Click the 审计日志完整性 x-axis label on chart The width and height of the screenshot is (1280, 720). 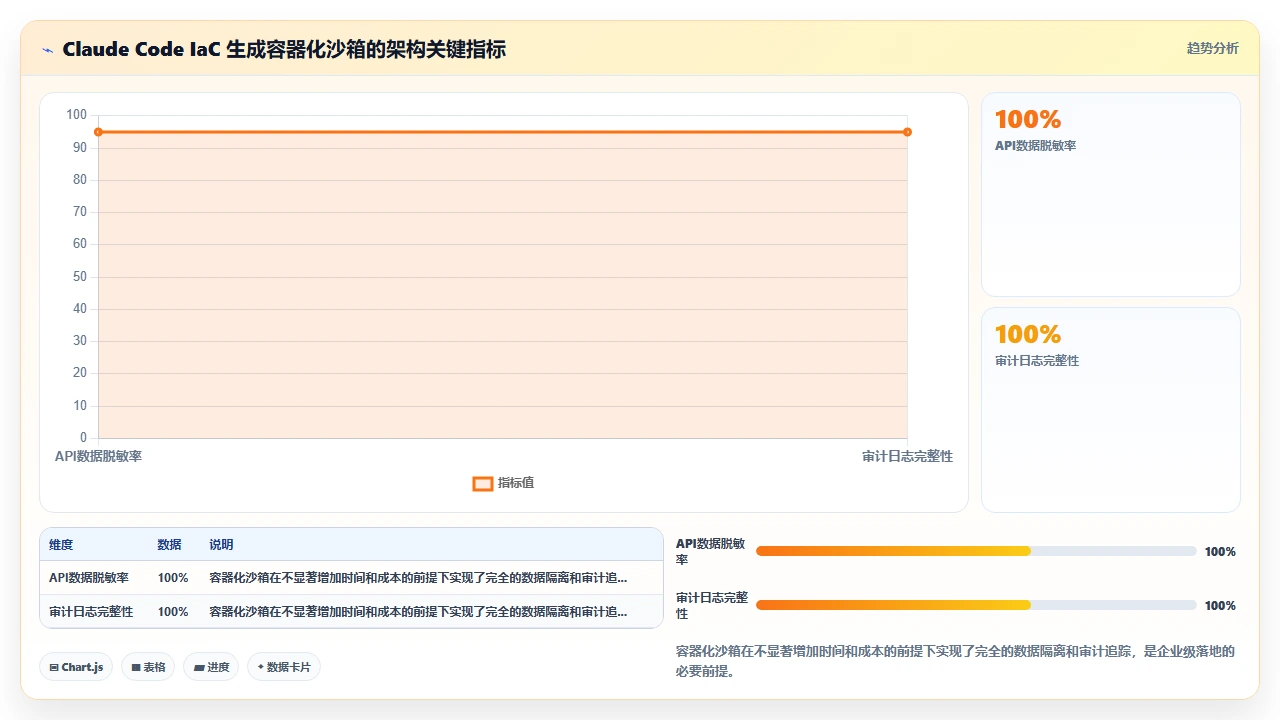(x=907, y=456)
